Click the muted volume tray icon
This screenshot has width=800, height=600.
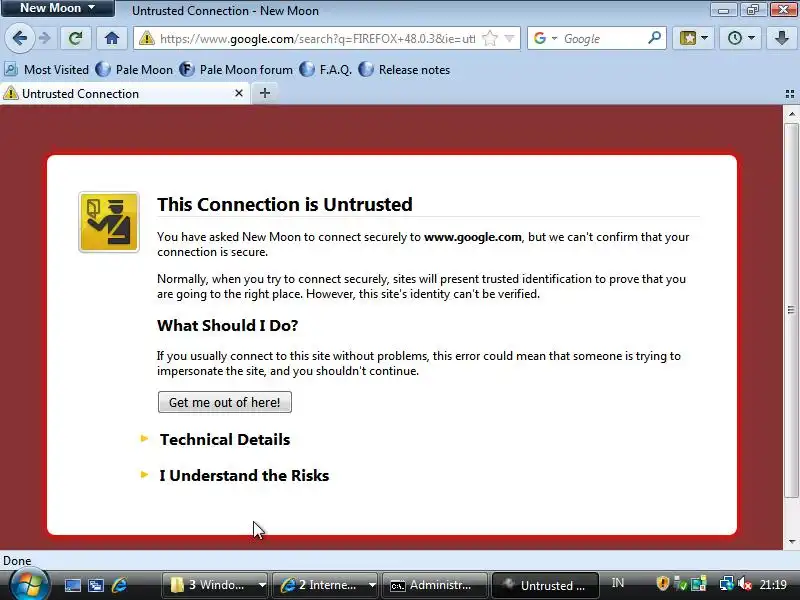pos(745,583)
